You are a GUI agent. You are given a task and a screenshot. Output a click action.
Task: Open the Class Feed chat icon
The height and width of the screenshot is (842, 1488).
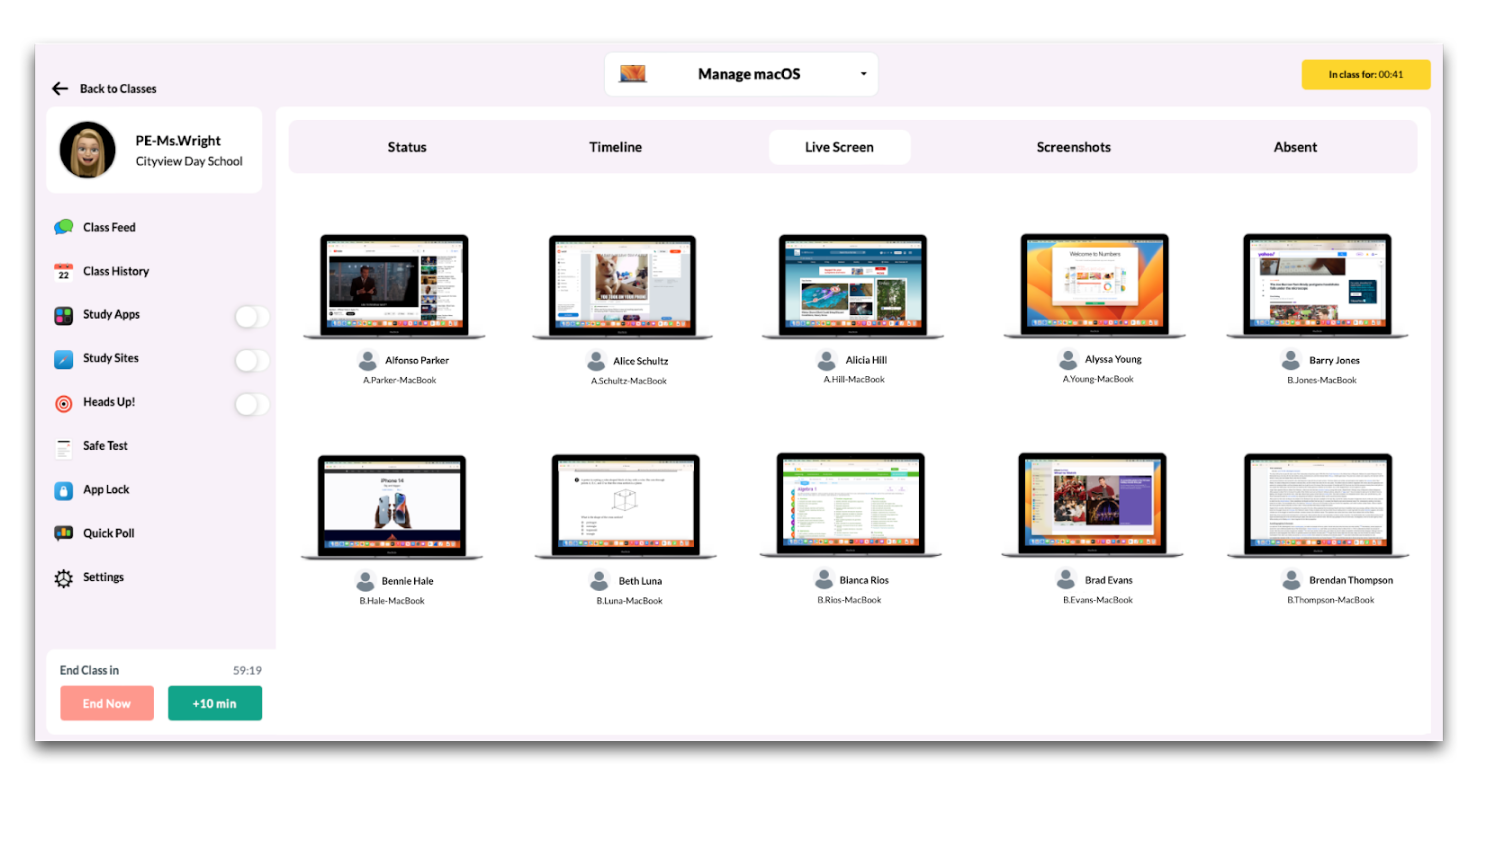(64, 227)
